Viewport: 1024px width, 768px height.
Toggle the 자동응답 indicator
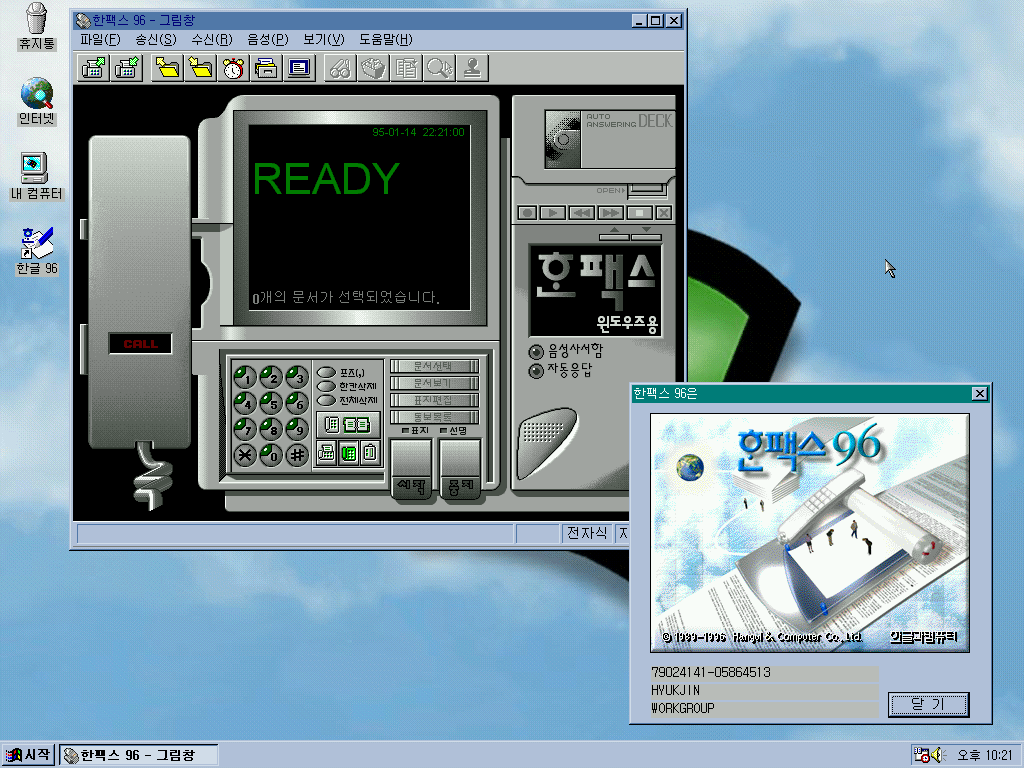[x=536, y=372]
